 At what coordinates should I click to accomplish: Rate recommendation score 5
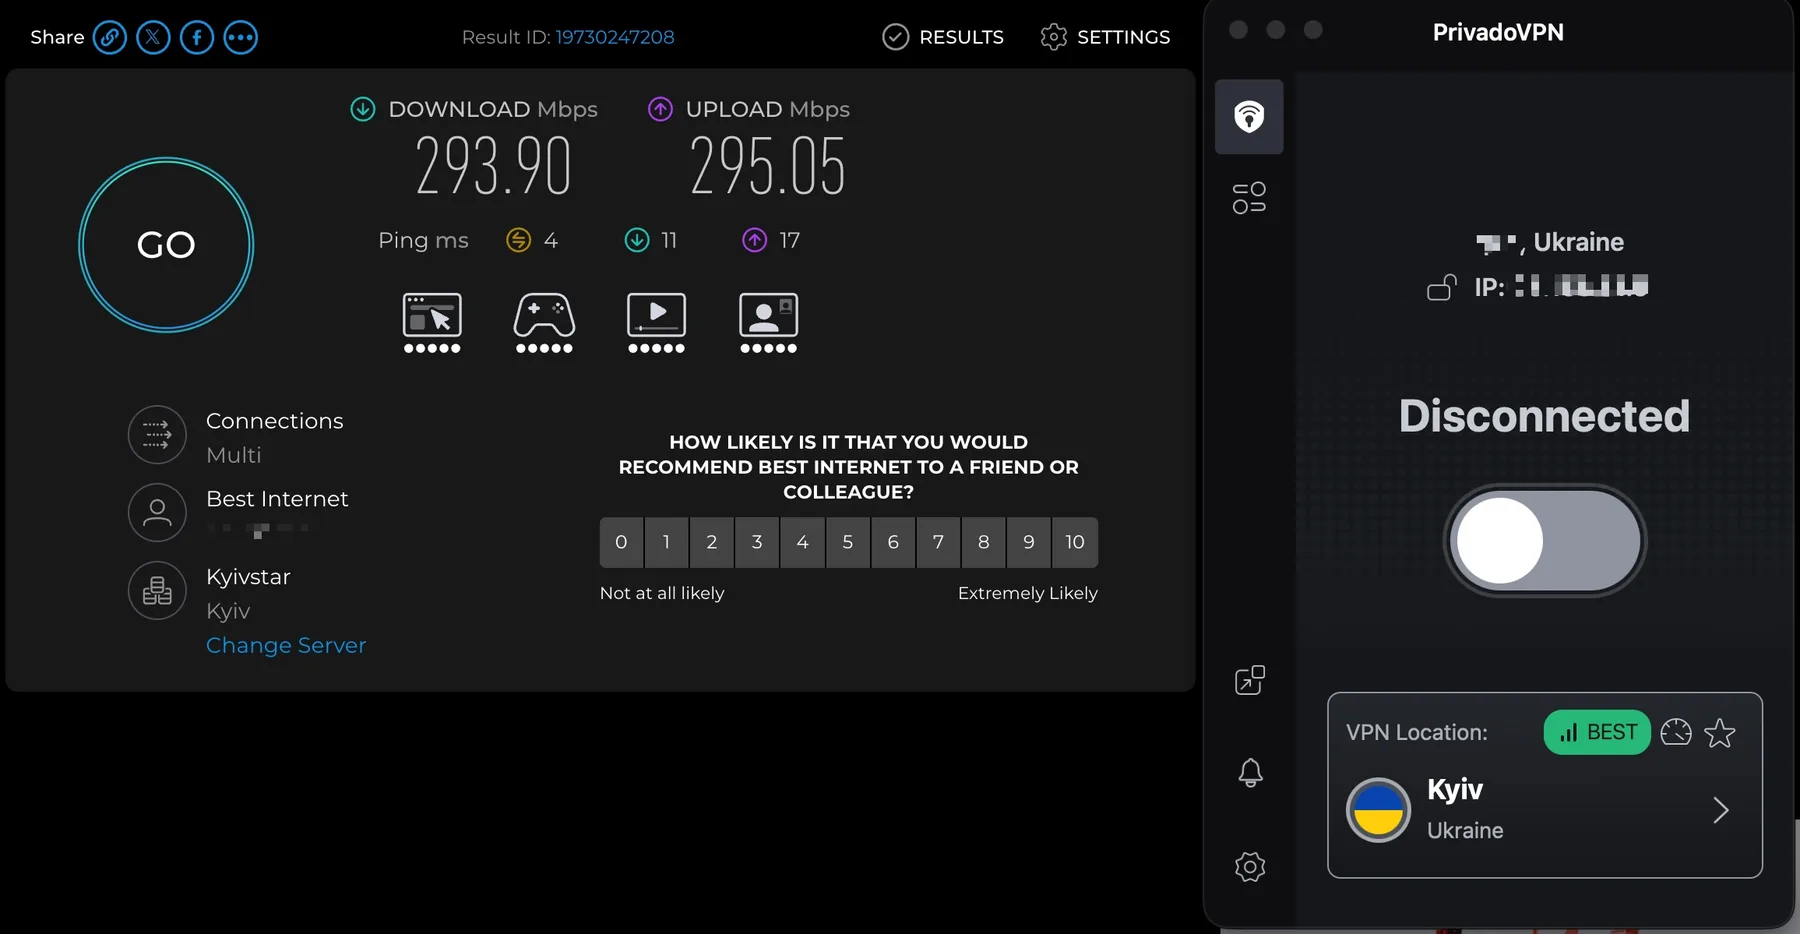click(x=848, y=542)
